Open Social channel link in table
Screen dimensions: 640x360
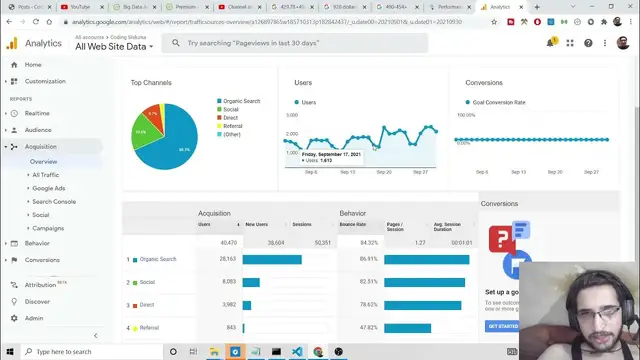click(147, 282)
